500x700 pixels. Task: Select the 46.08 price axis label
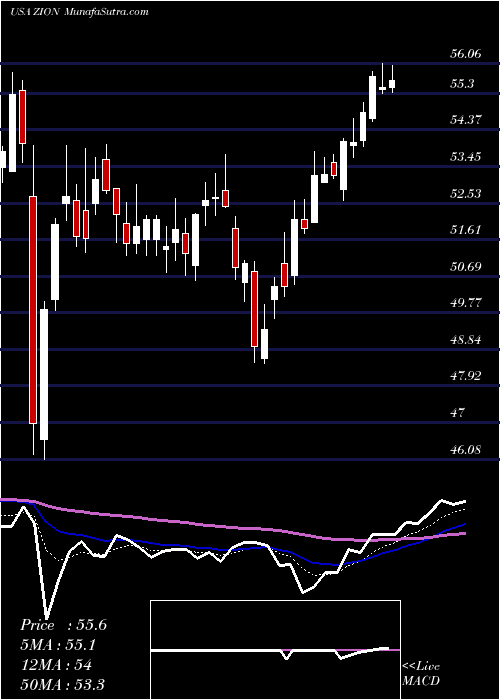465,450
